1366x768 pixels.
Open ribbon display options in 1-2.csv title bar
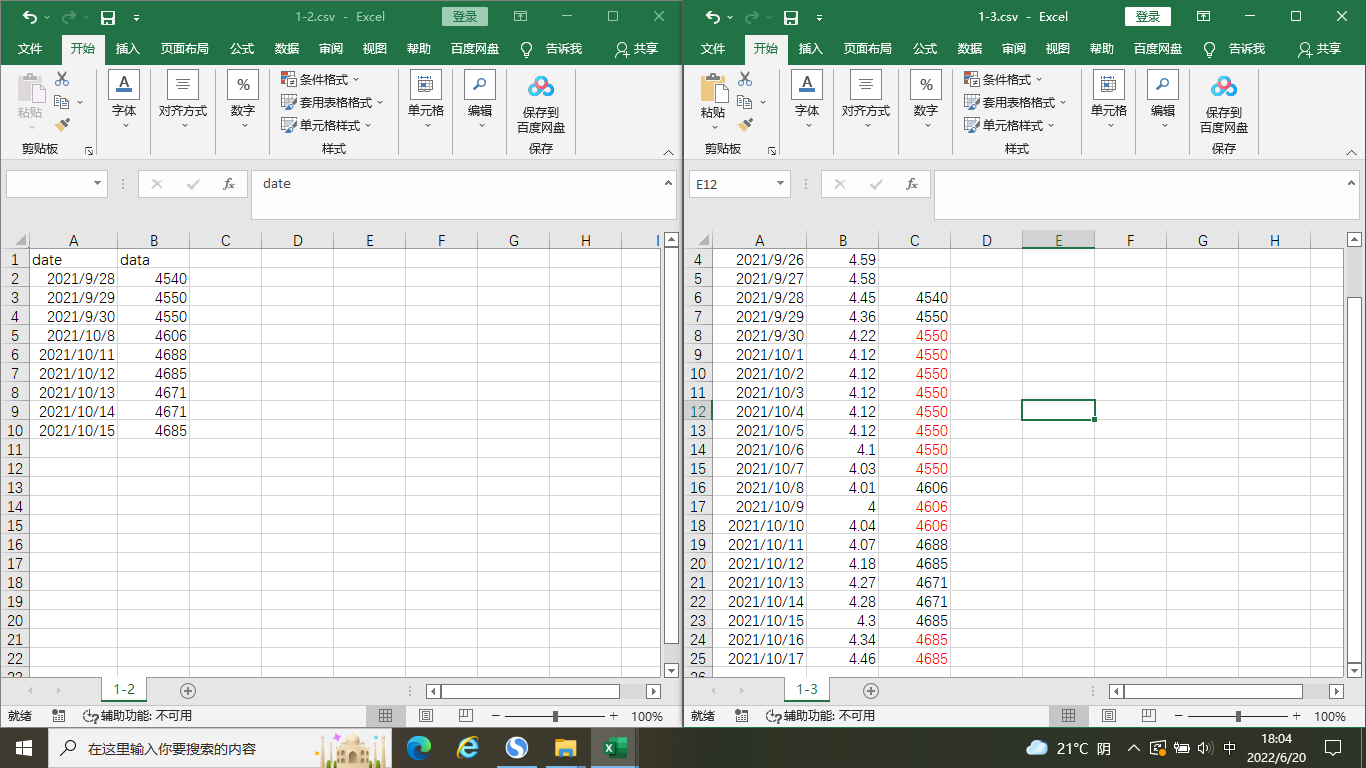pyautogui.click(x=521, y=17)
